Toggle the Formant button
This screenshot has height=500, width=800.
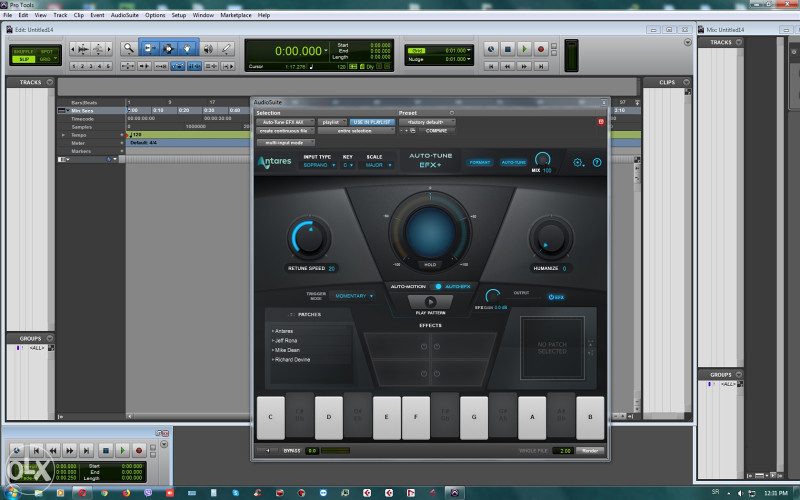[480, 162]
